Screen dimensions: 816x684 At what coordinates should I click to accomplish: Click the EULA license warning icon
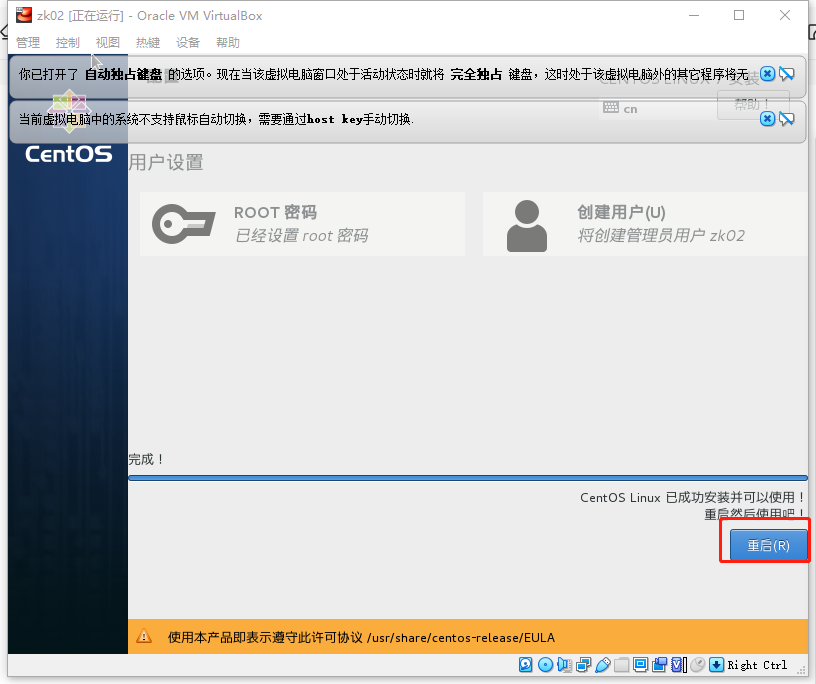(144, 636)
